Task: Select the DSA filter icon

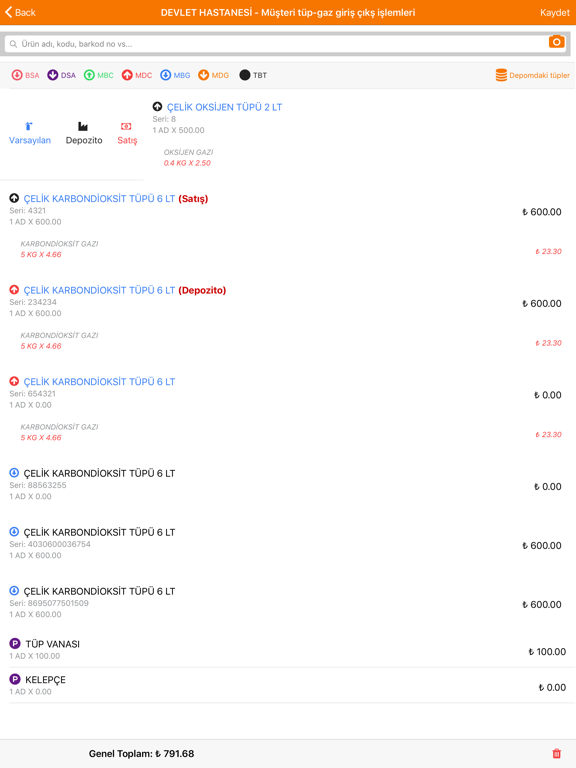Action: [x=52, y=75]
